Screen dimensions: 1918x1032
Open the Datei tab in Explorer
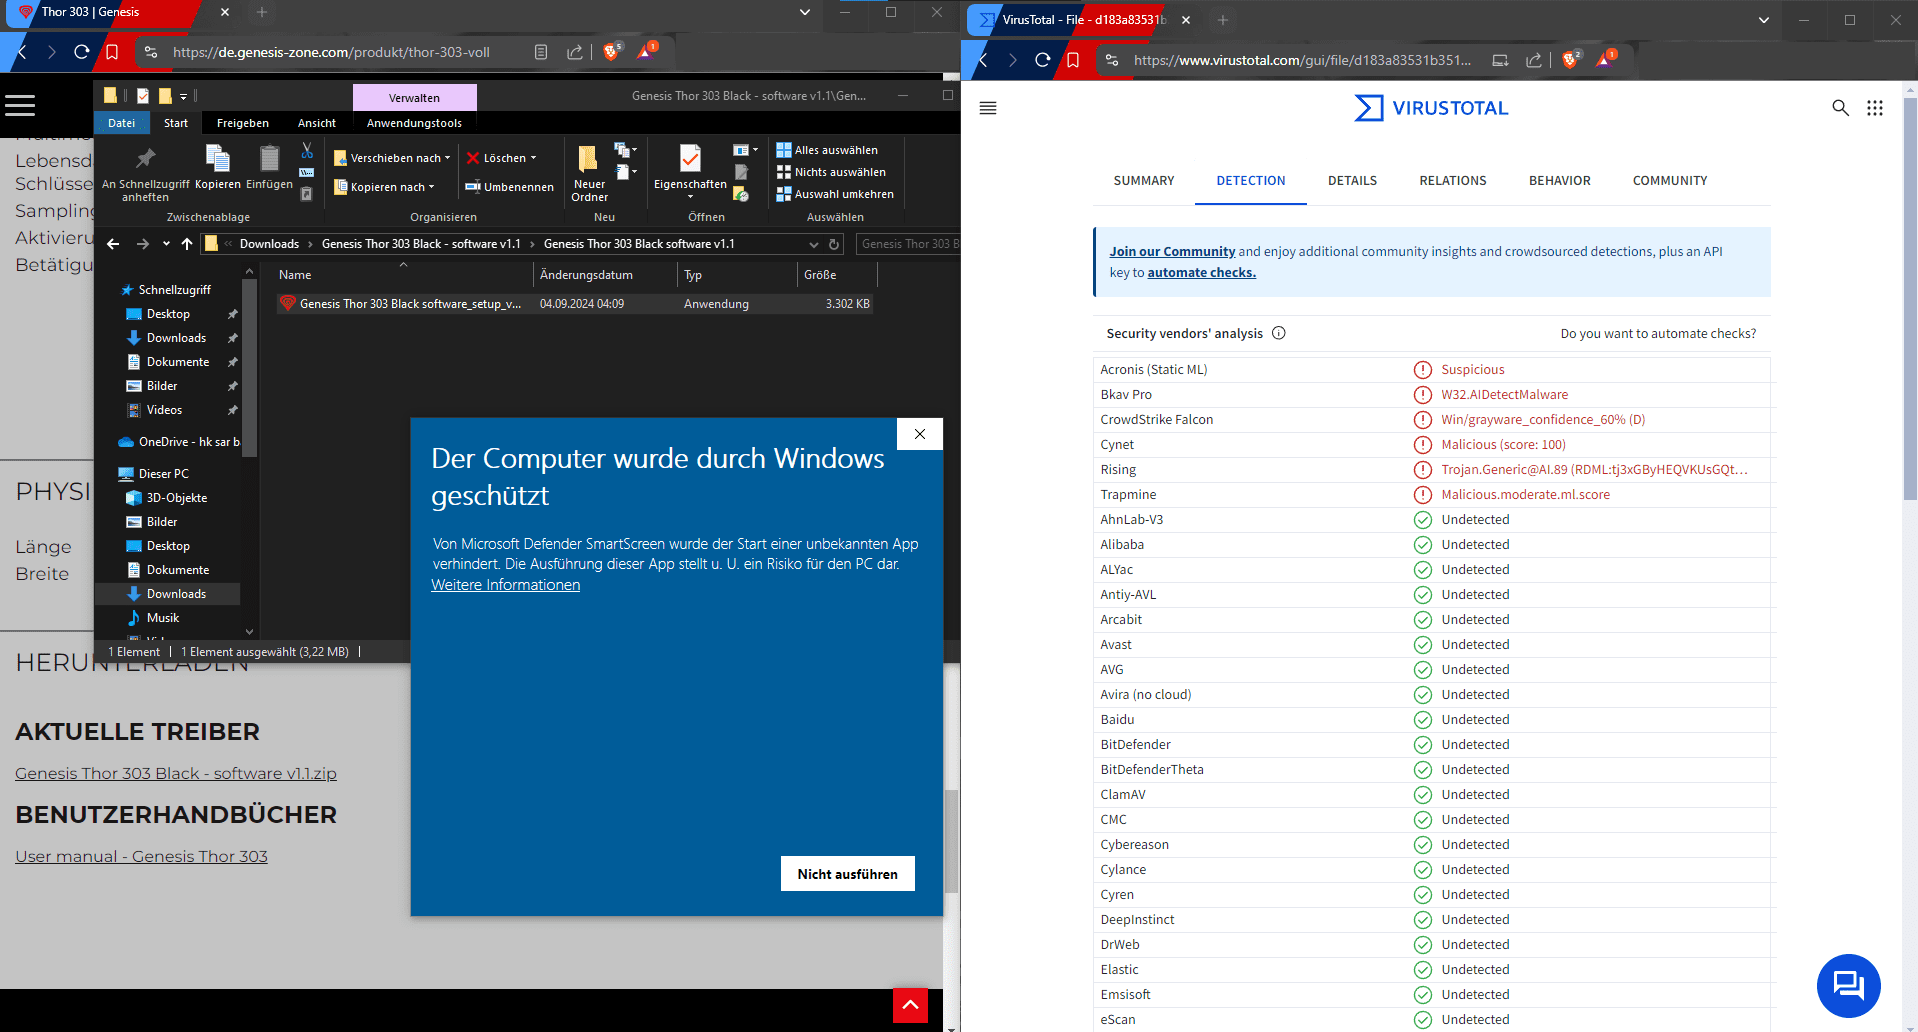coord(122,123)
